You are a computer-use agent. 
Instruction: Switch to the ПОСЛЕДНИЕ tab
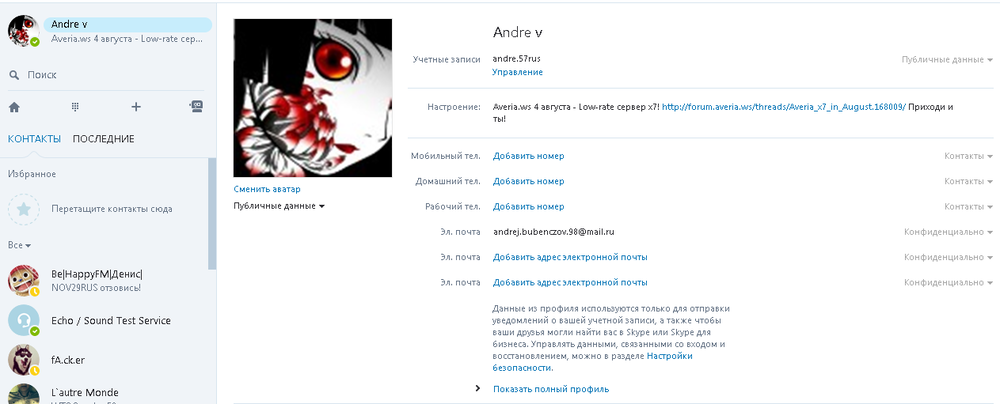point(103,139)
